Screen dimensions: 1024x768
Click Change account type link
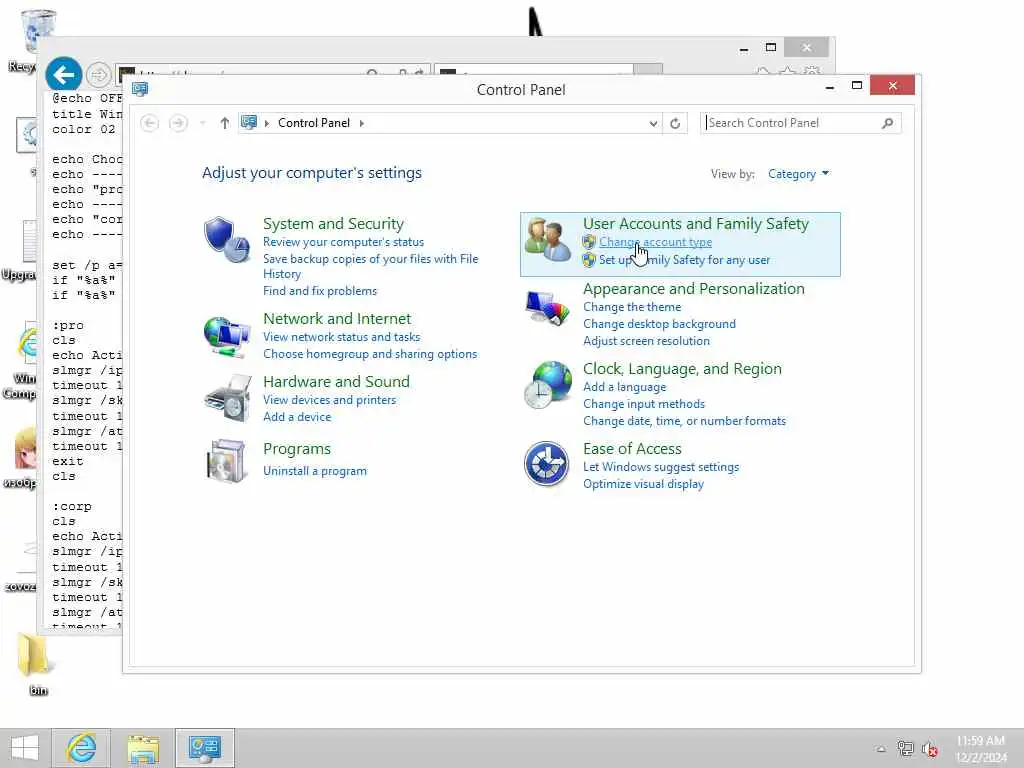pyautogui.click(x=656, y=242)
